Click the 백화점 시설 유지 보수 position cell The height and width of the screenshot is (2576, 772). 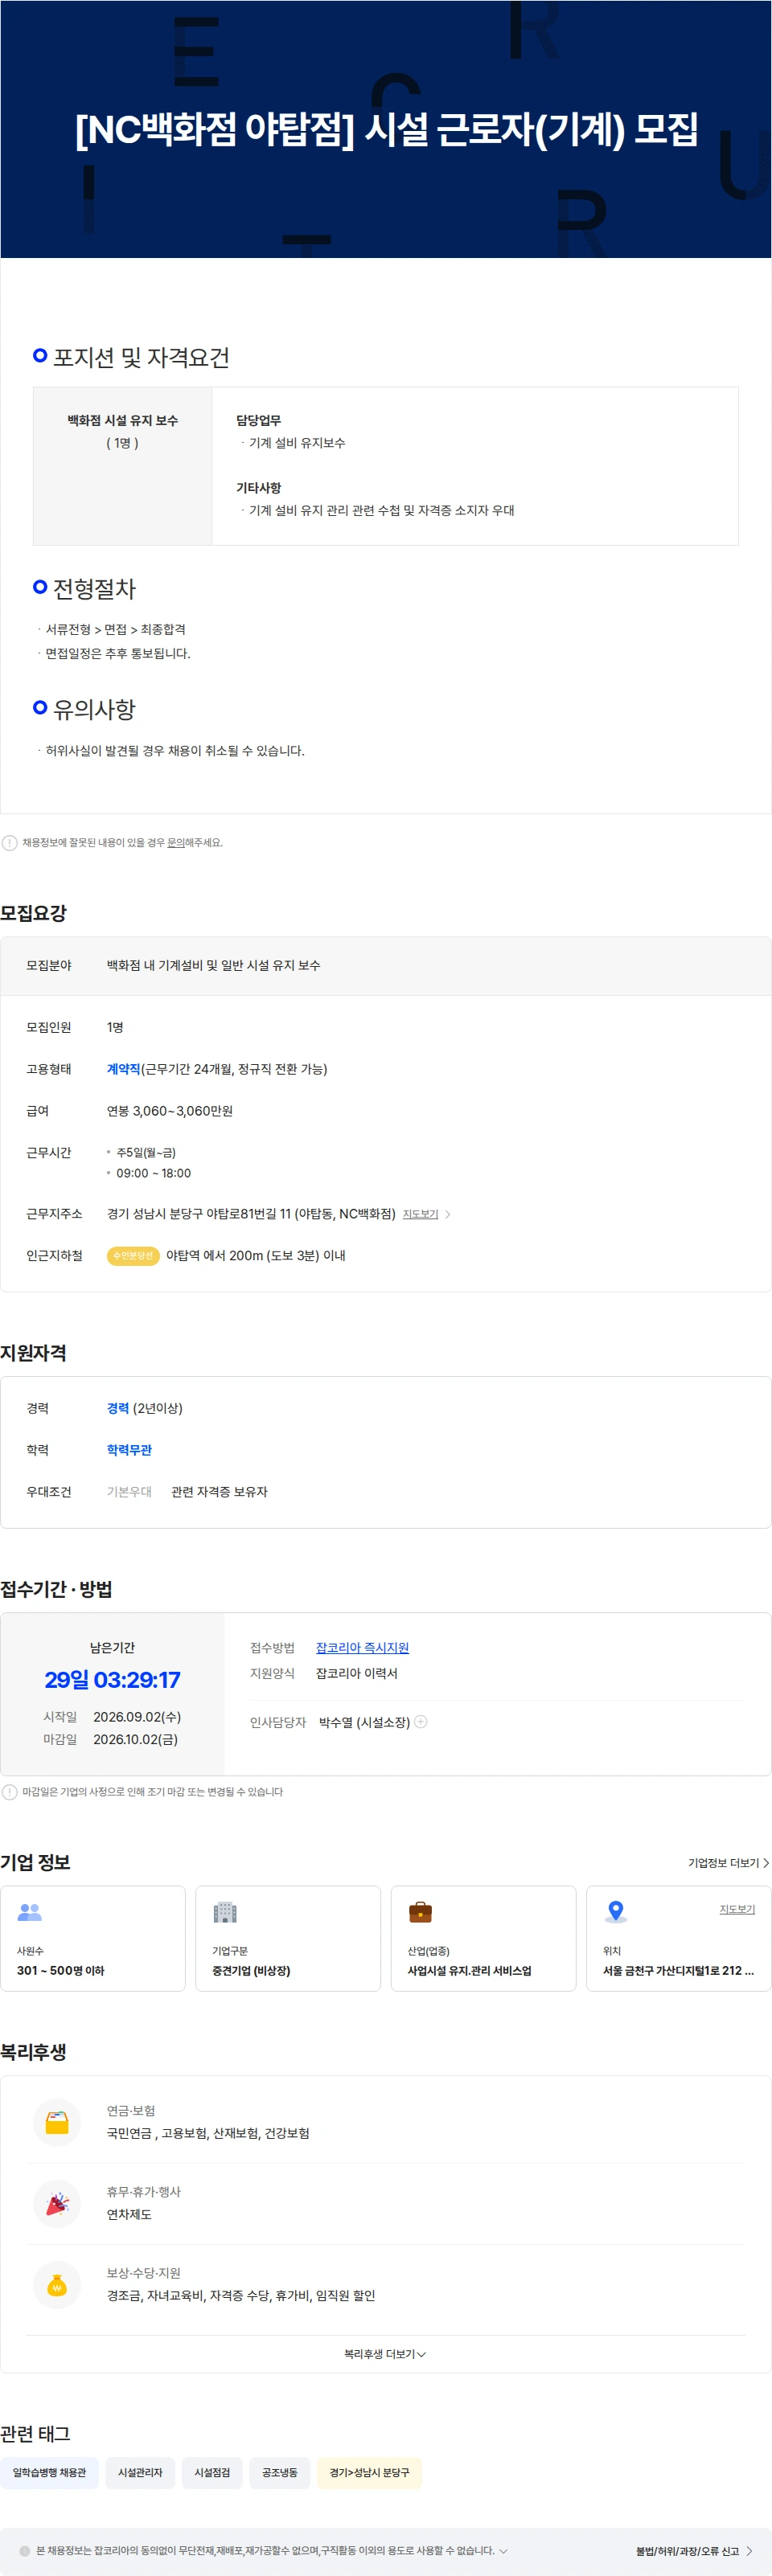(x=123, y=466)
